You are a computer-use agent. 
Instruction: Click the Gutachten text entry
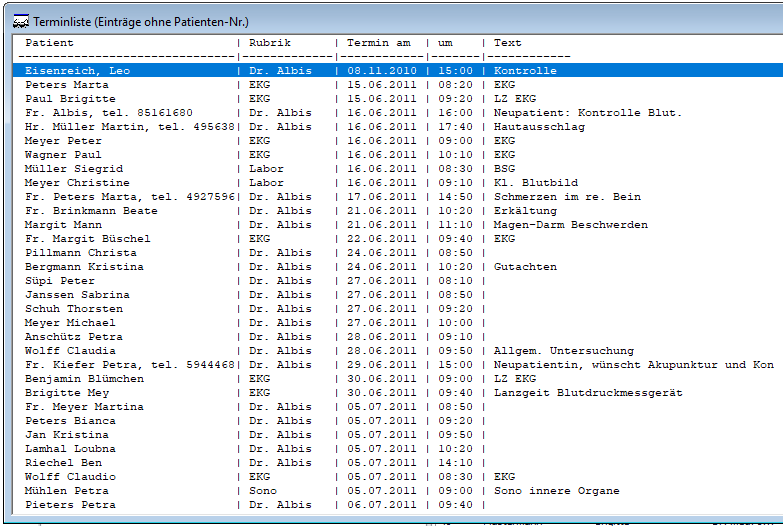[x=525, y=266]
